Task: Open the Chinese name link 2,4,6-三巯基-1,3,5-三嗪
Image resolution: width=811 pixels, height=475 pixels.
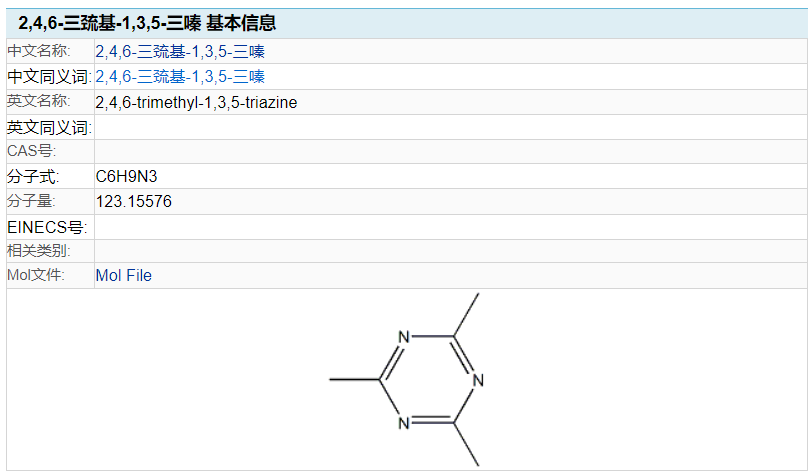Action: [x=180, y=51]
